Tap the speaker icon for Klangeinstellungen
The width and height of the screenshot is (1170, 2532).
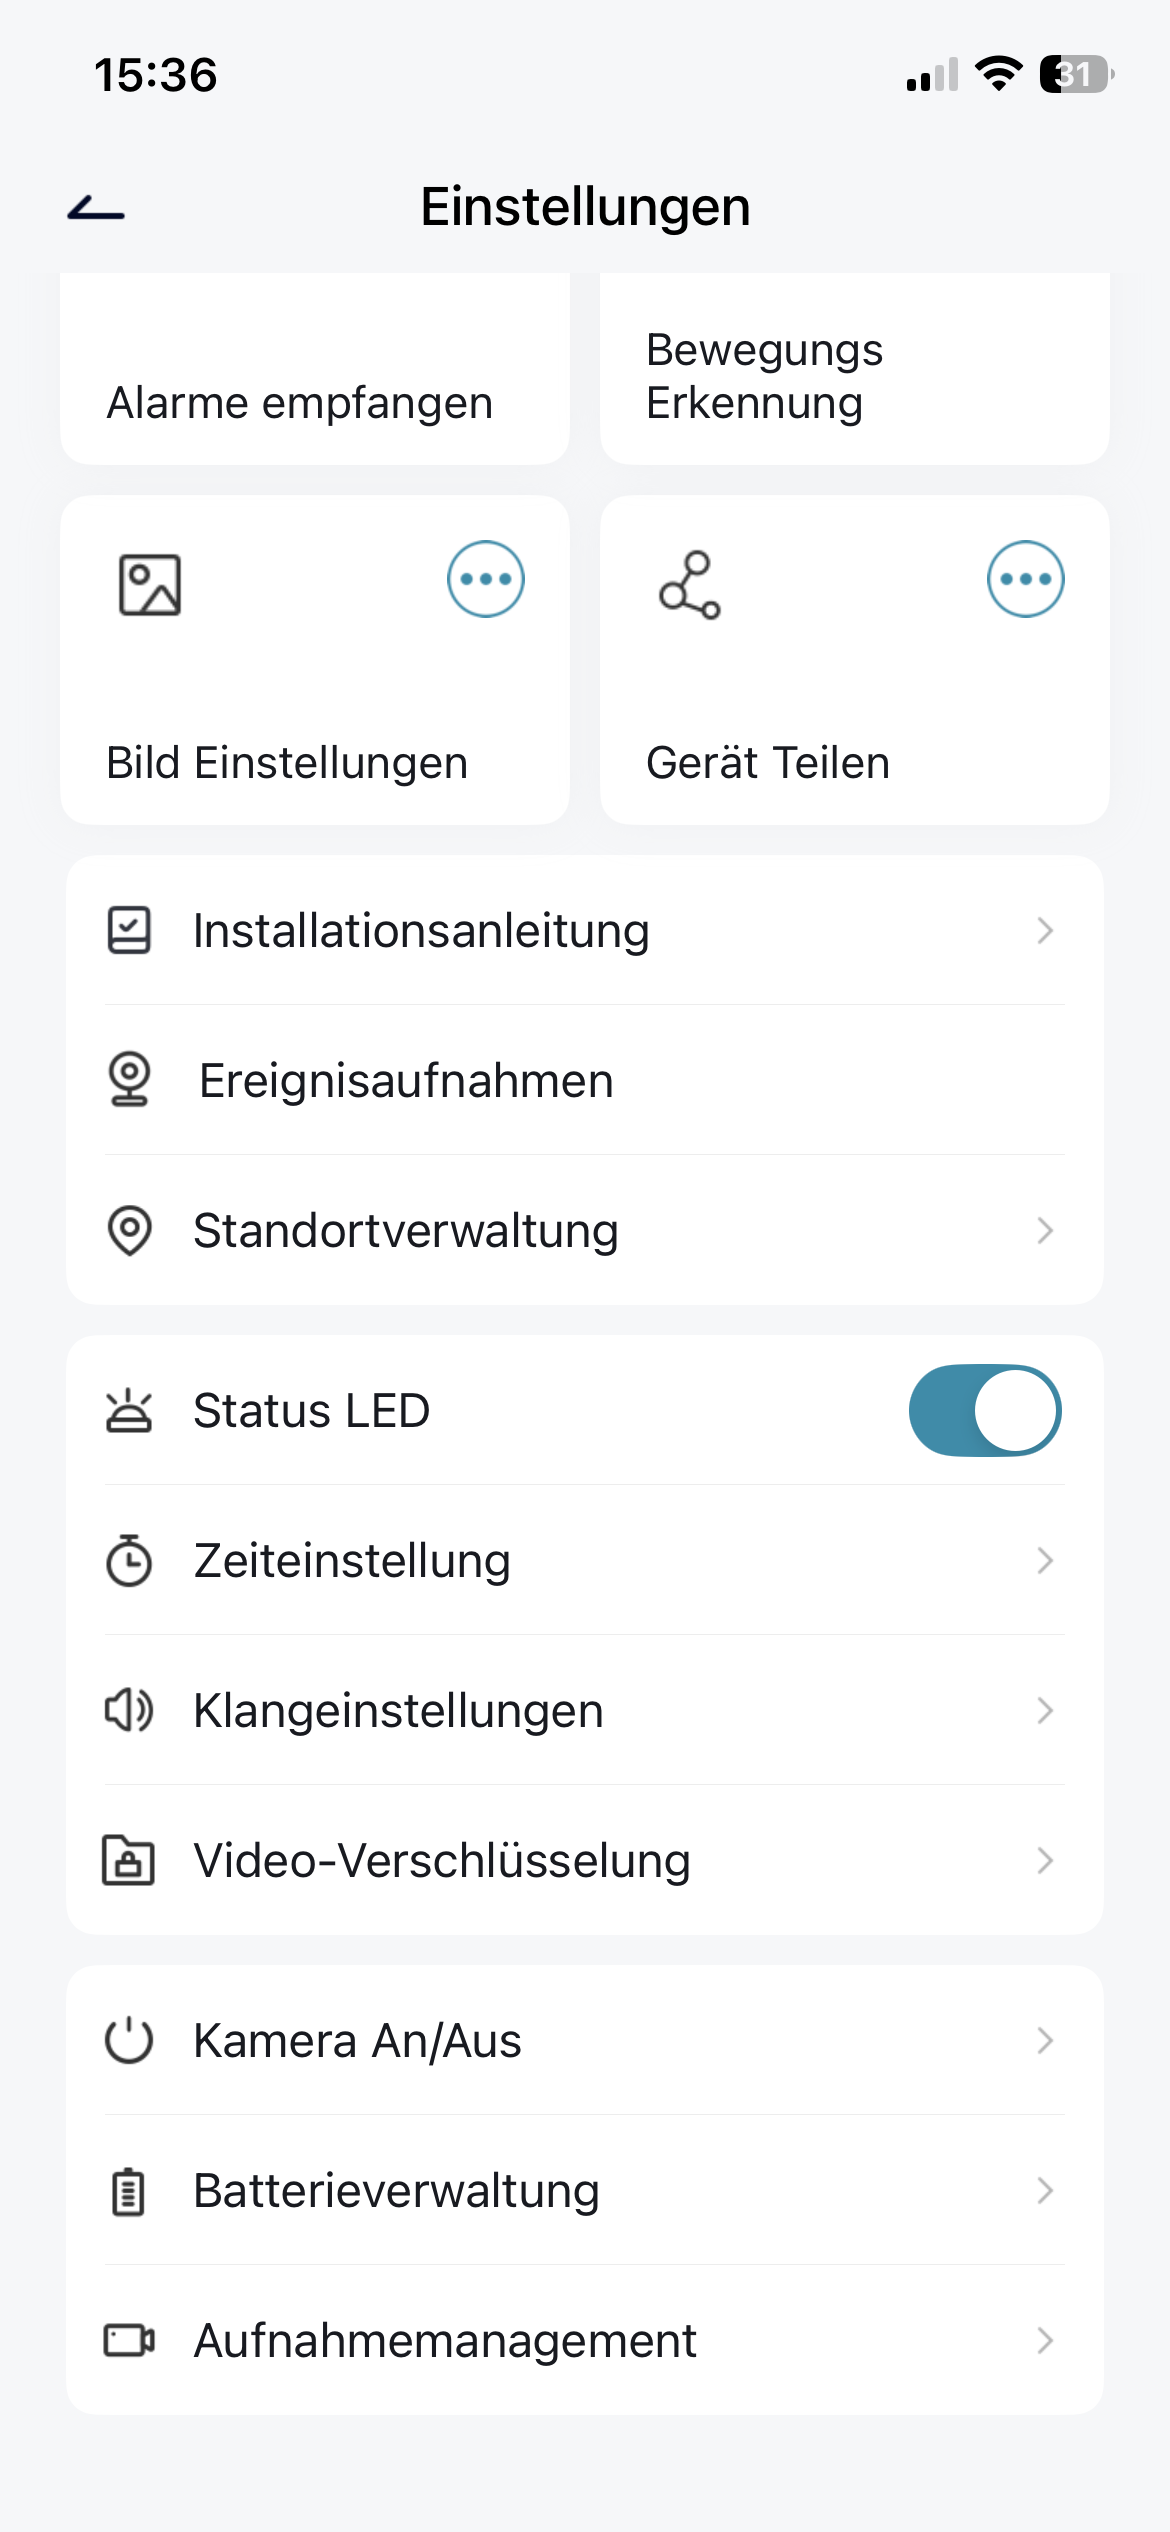[x=129, y=1710]
